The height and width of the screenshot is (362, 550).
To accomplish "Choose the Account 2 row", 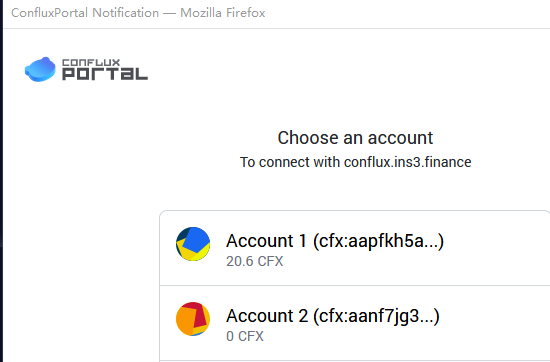I will [355, 323].
